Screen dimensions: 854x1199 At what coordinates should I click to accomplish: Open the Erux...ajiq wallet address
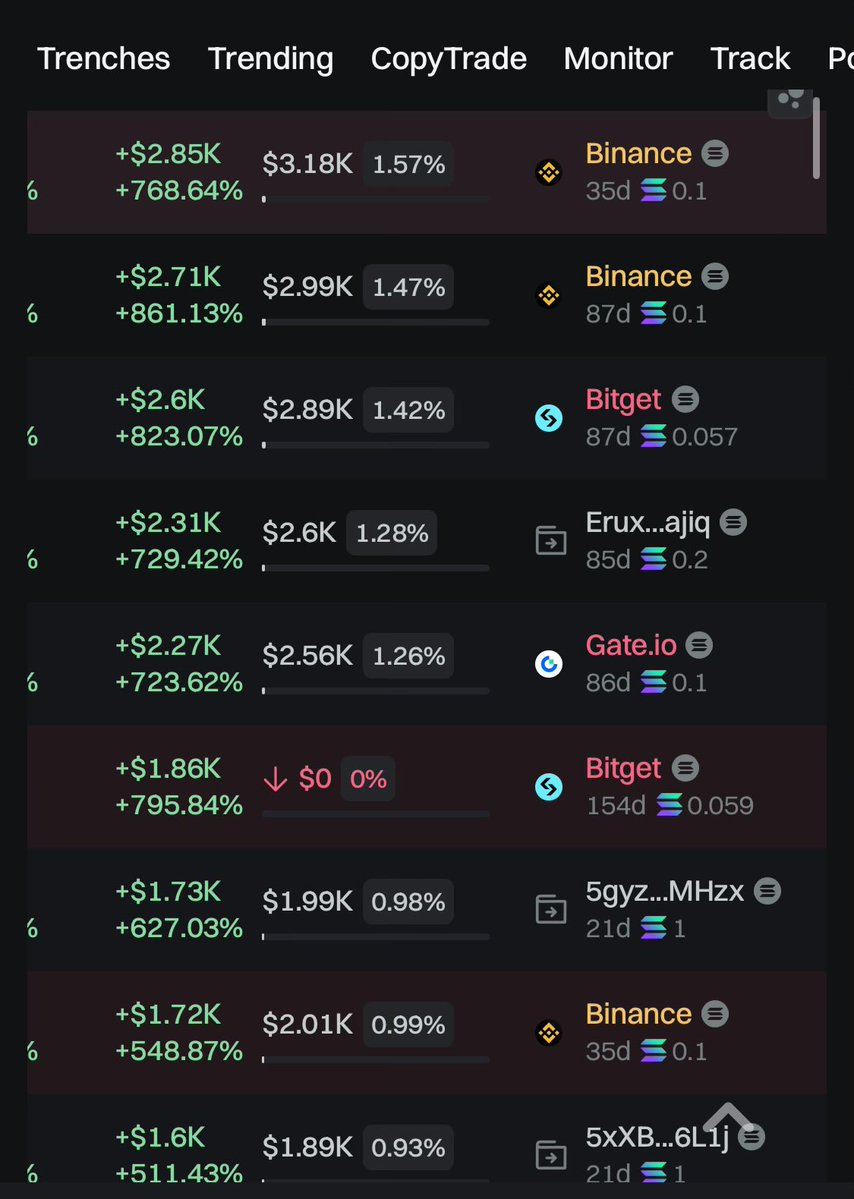click(x=647, y=522)
